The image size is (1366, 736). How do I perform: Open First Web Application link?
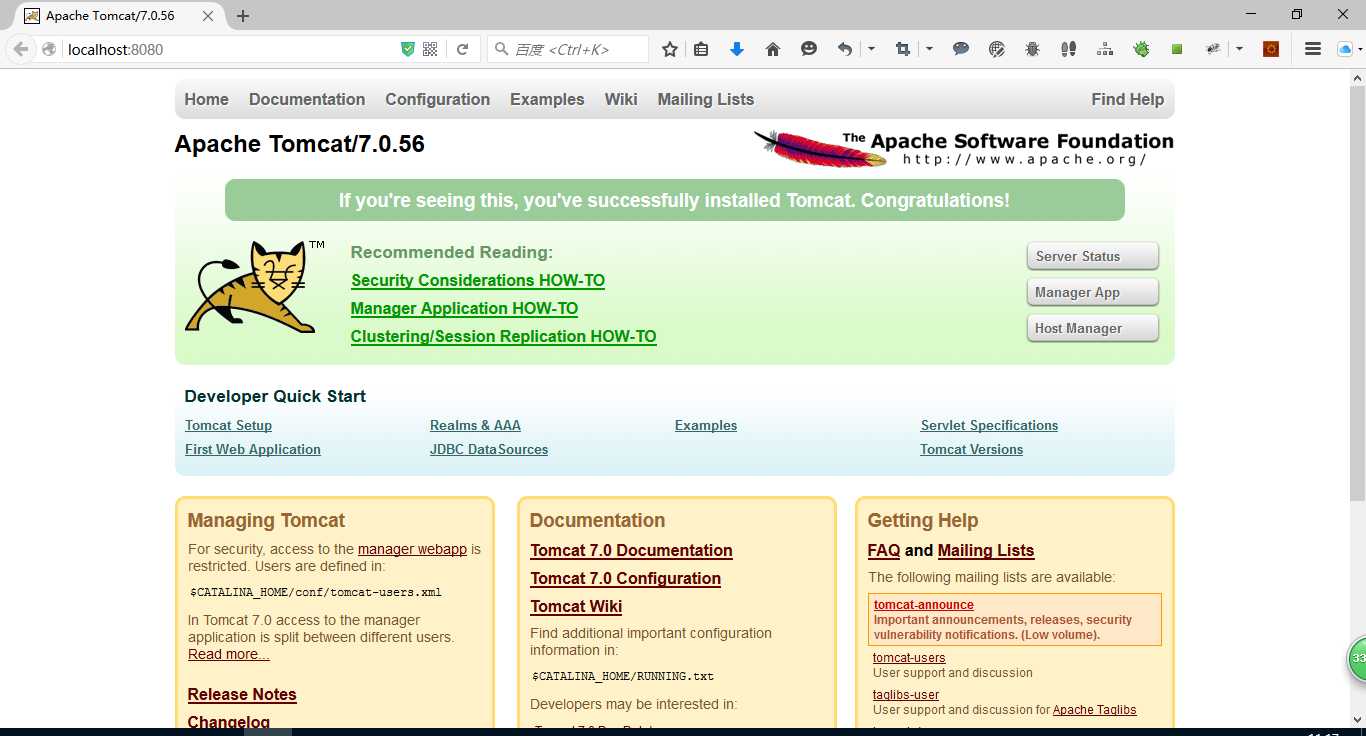point(253,449)
